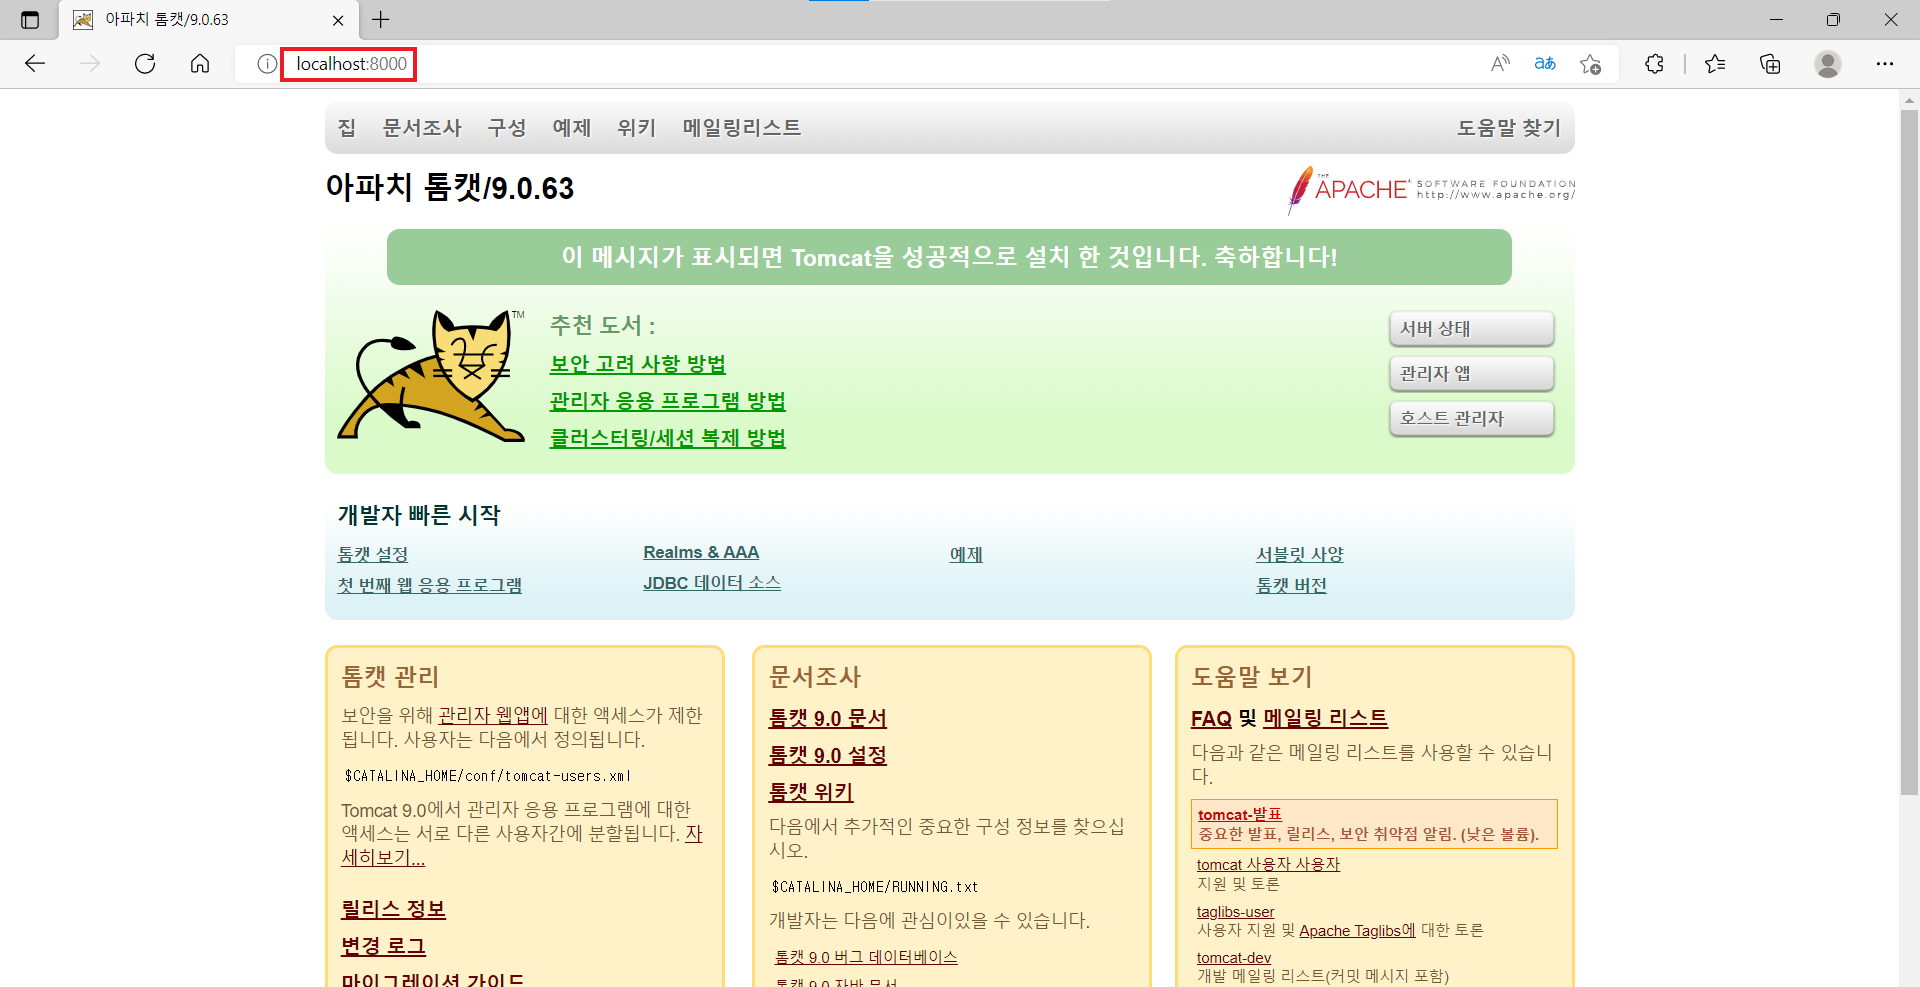Open the Apache Taglibs에 link

(x=1357, y=931)
